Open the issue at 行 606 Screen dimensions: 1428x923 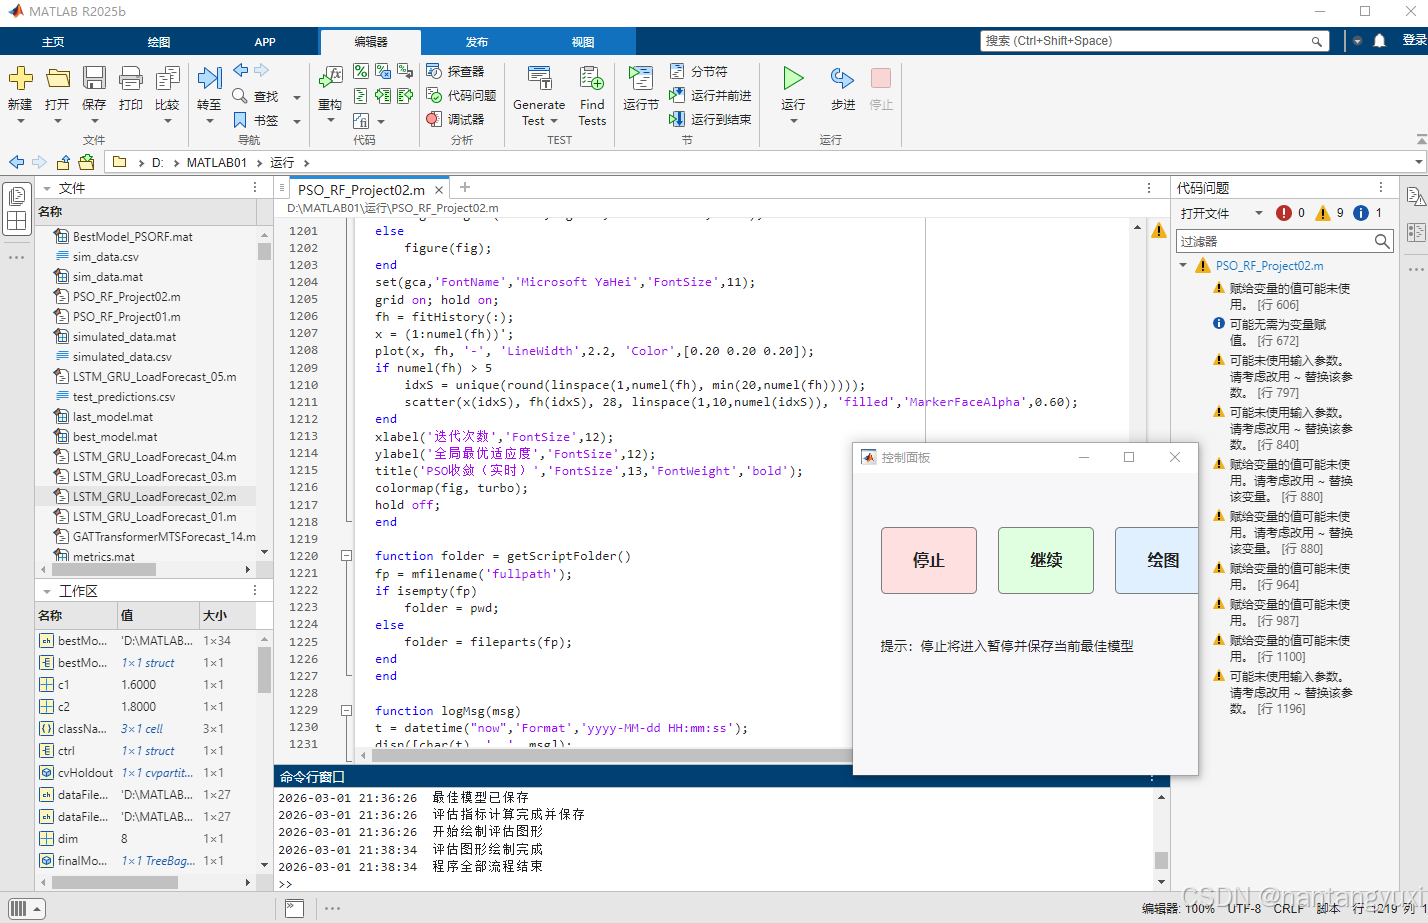[1289, 296]
